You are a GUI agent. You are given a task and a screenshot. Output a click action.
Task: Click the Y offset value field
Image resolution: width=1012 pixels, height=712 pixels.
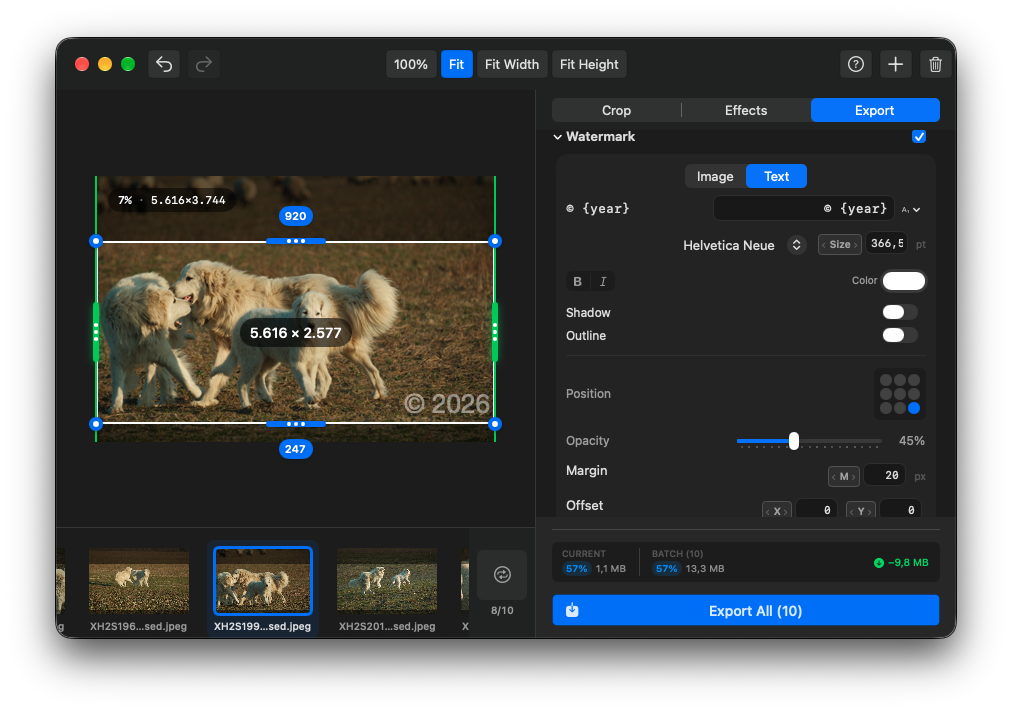pos(900,509)
